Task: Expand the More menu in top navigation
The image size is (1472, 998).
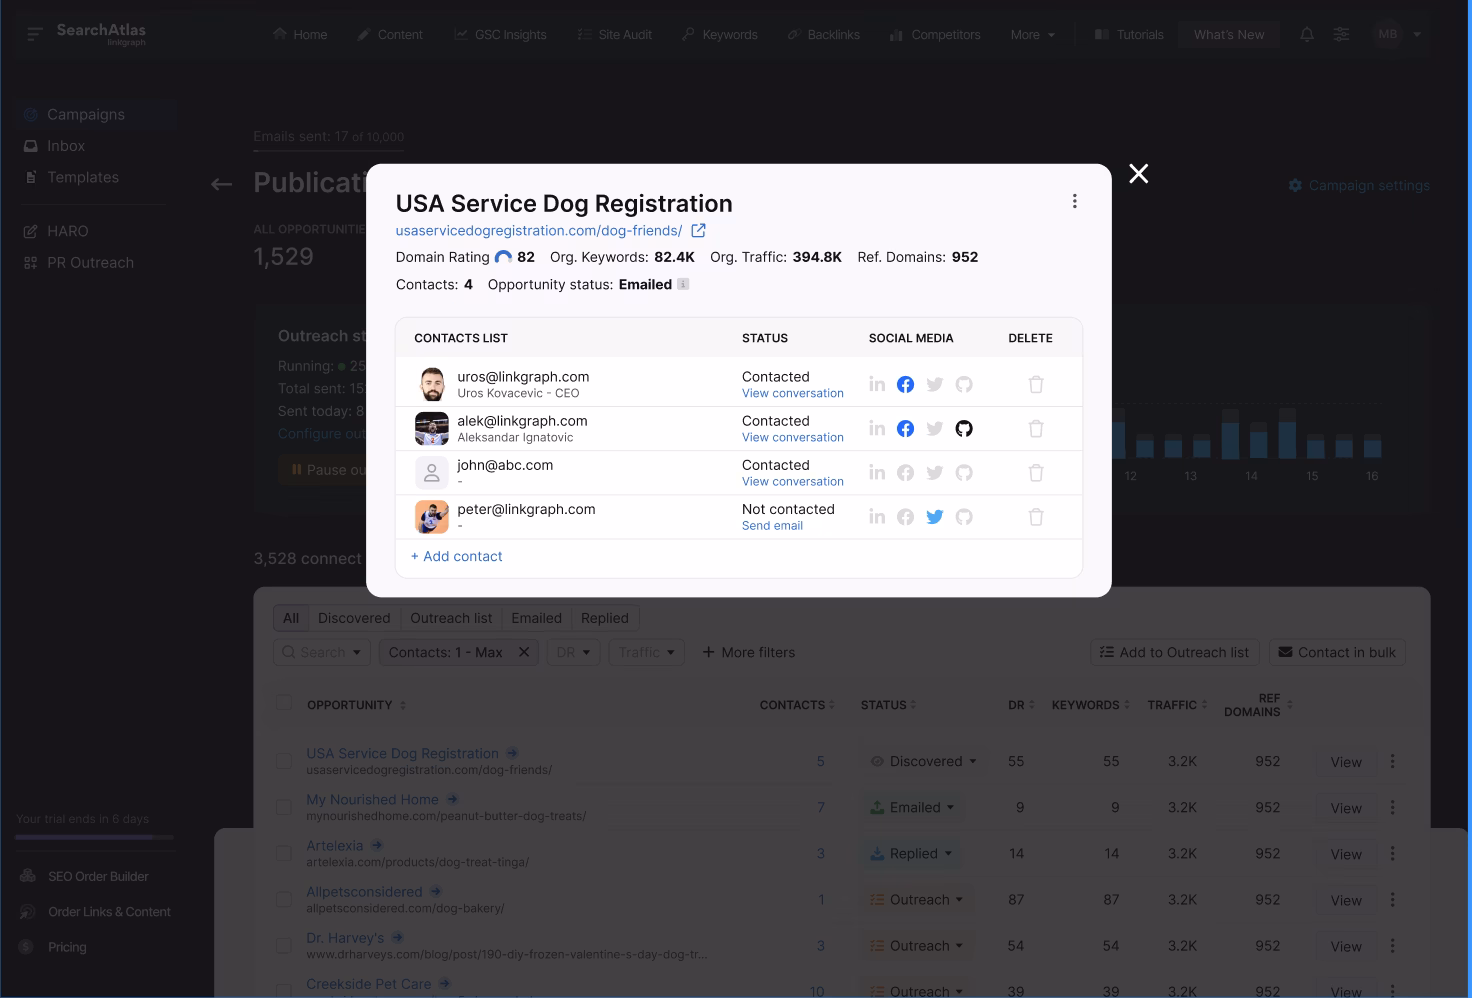Action: point(1032,35)
